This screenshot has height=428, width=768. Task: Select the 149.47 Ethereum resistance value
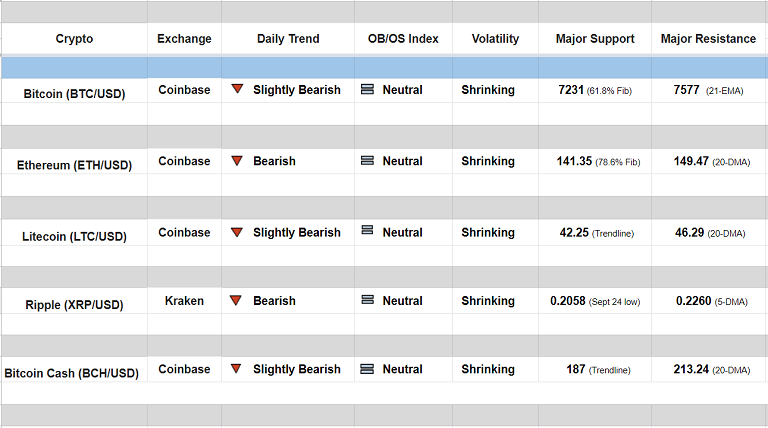[692, 161]
